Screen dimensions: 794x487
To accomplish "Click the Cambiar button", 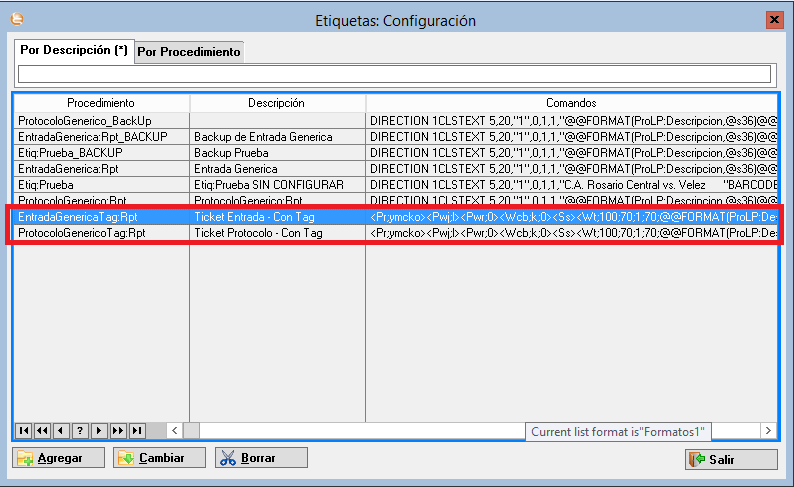I will point(160,458).
